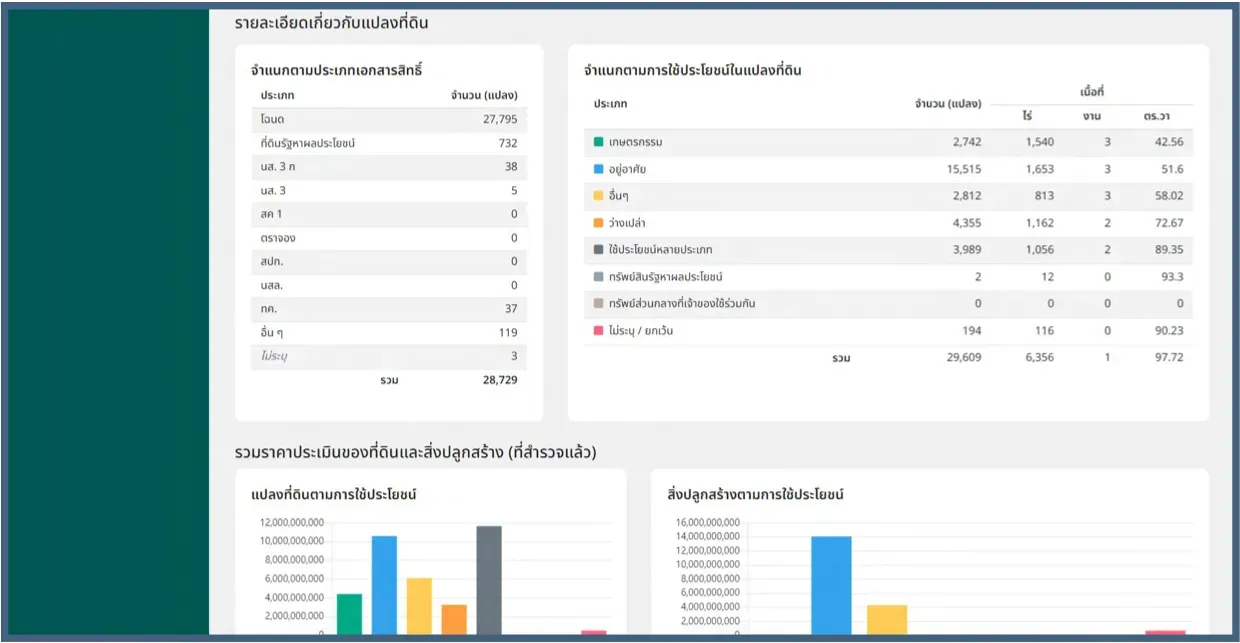Click the green เกษตรกรรม color swatch

click(x=598, y=142)
